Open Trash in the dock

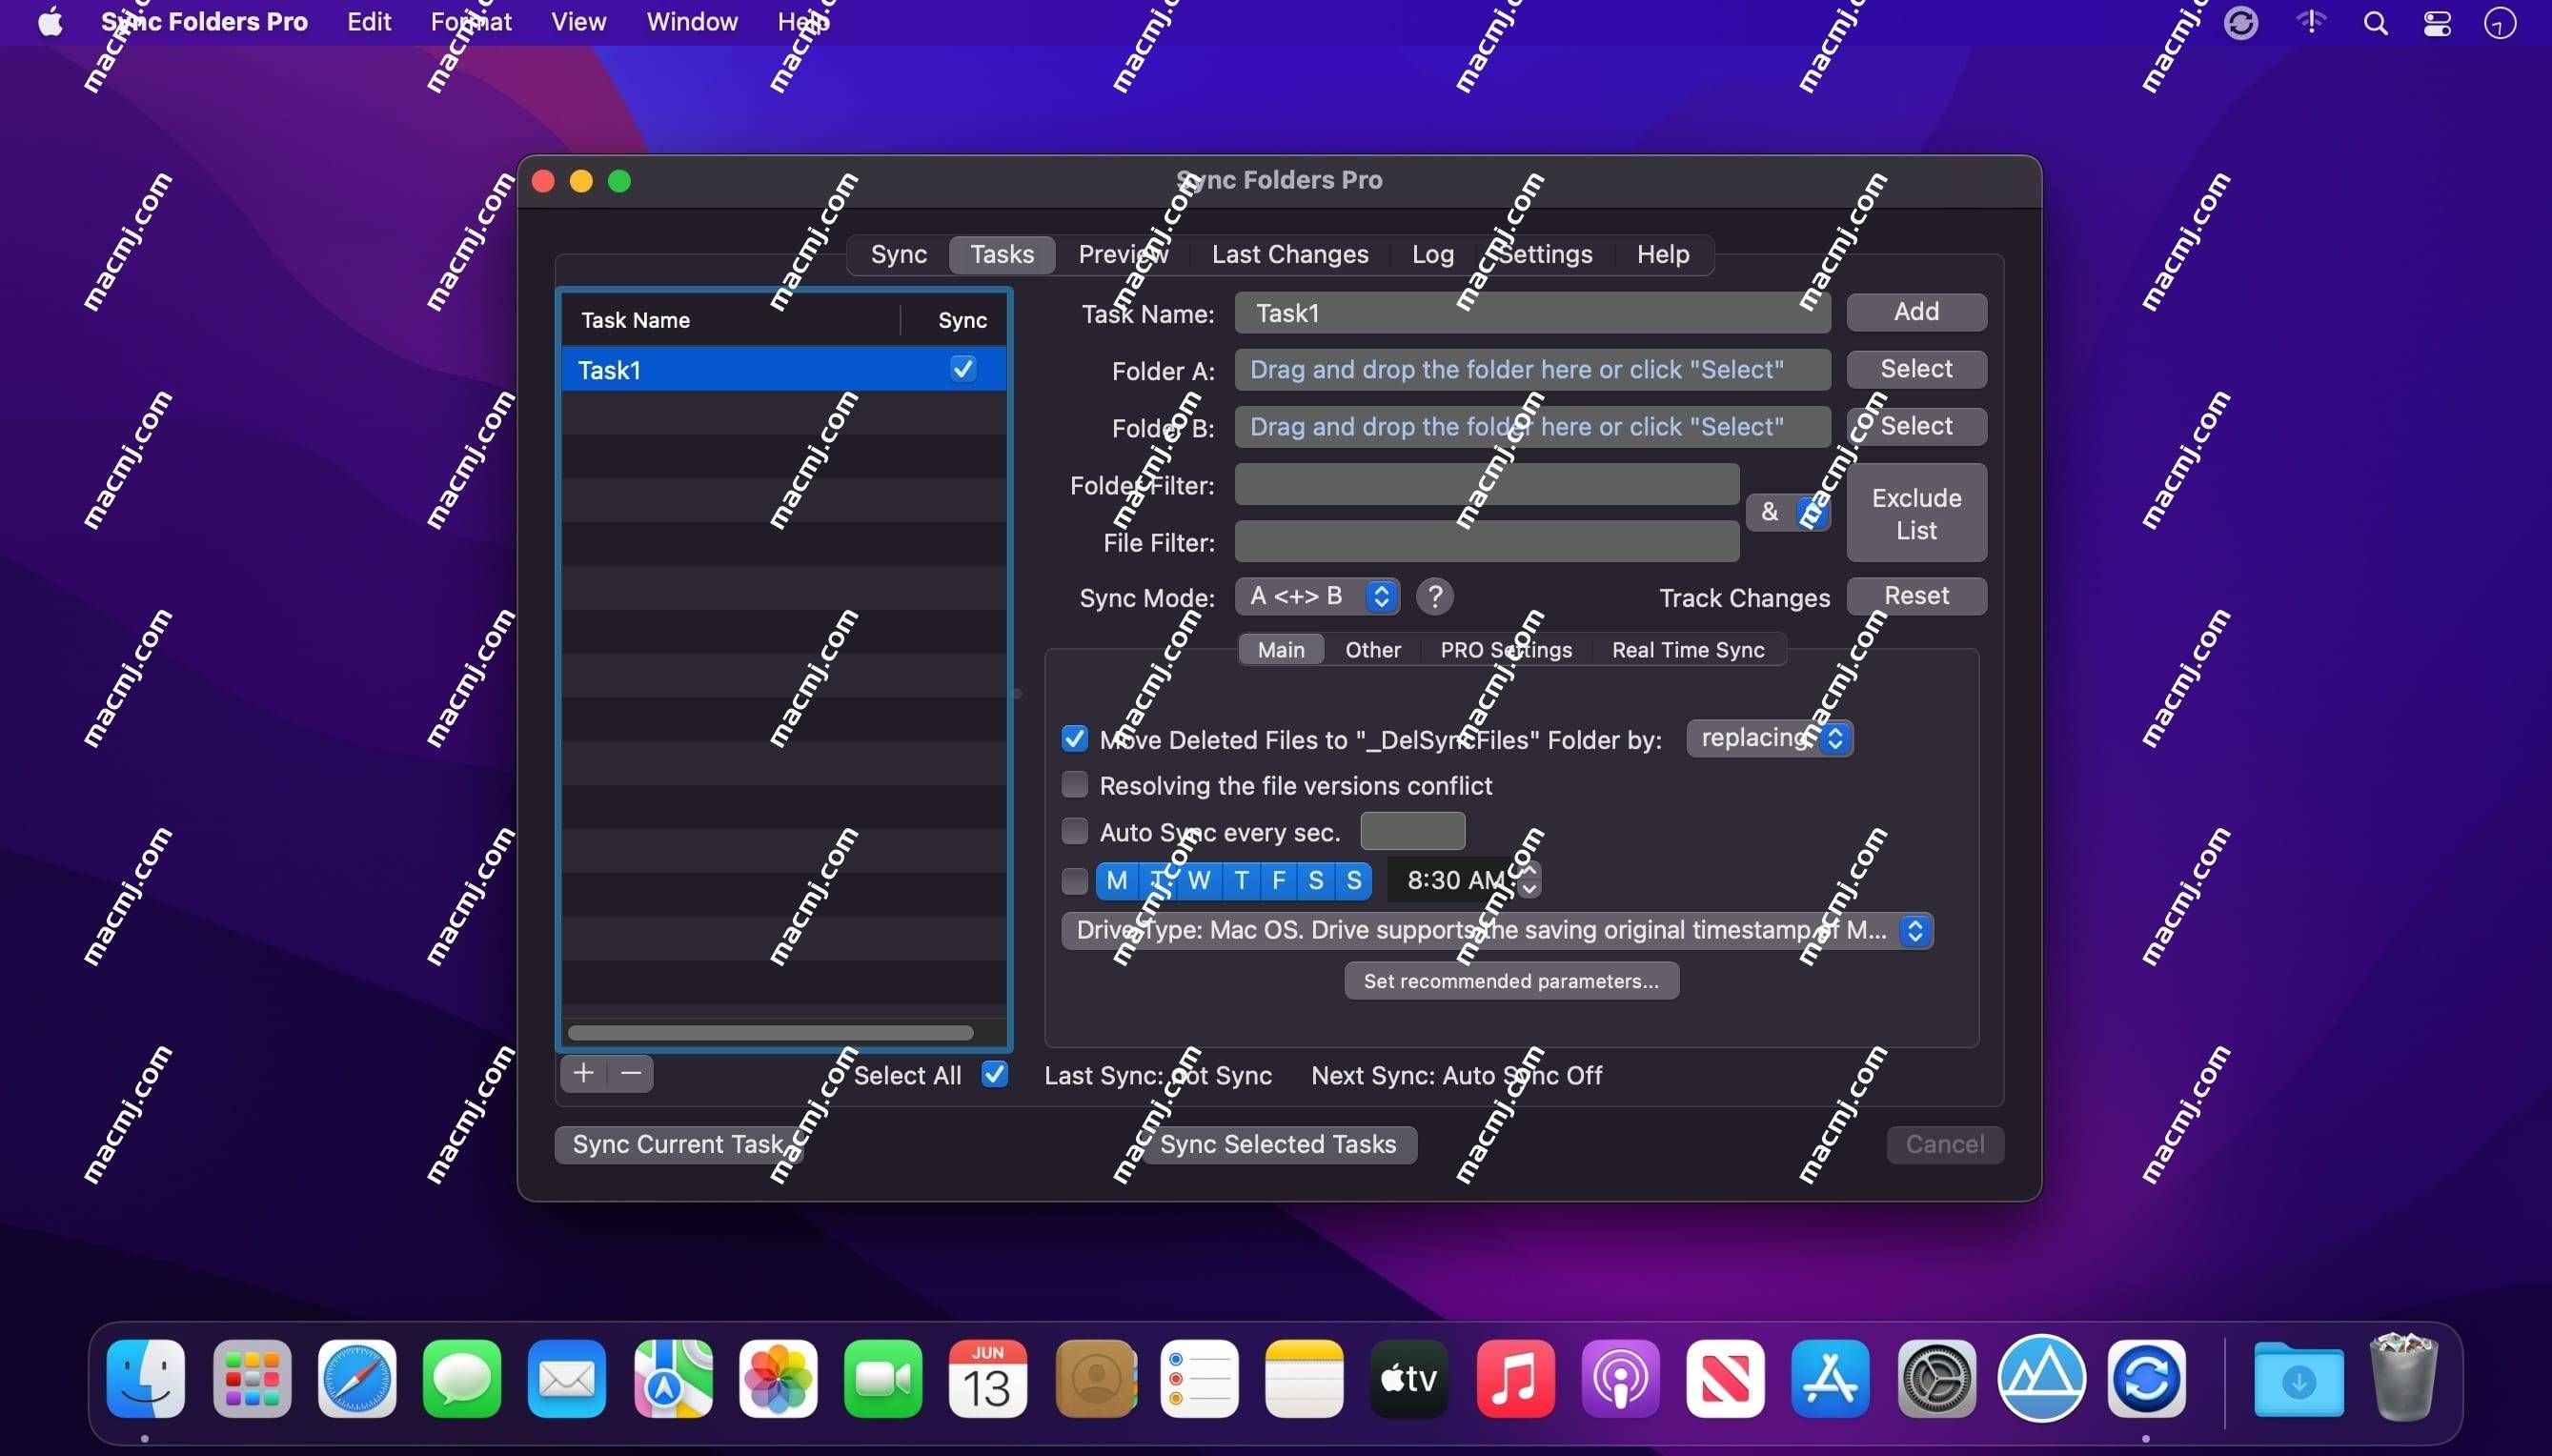pos(2404,1377)
